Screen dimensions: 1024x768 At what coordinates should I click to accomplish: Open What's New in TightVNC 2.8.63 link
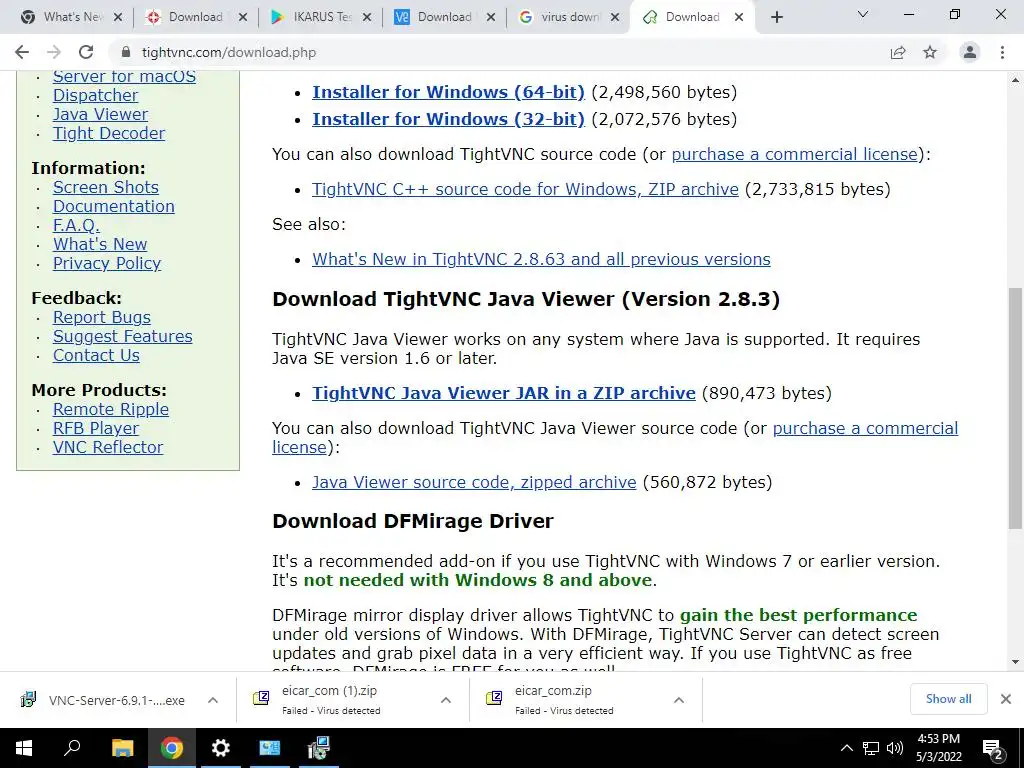point(541,259)
